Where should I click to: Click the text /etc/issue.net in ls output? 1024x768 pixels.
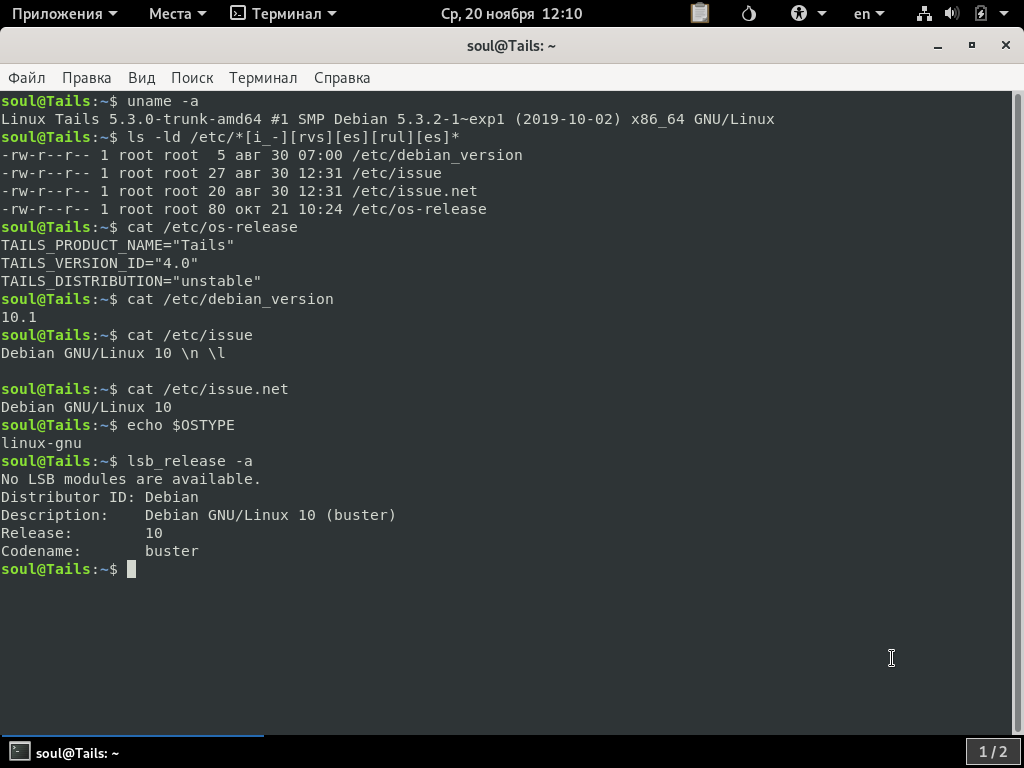(415, 191)
